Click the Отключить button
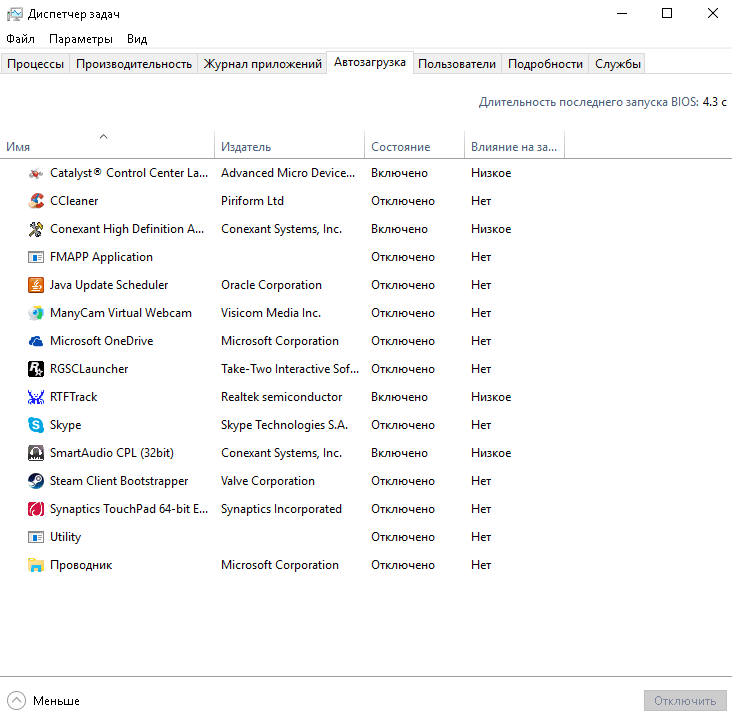Screen dimensions: 732x724 pos(685,701)
